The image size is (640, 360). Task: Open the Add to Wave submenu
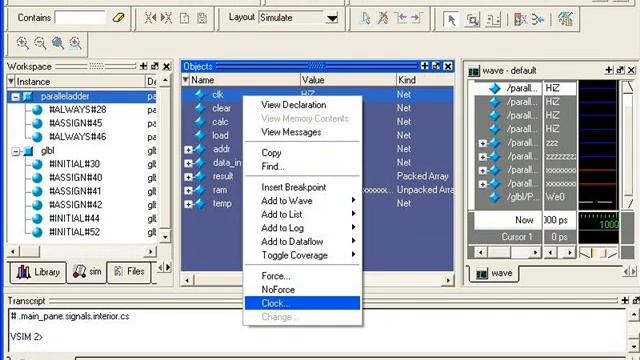pyautogui.click(x=302, y=201)
